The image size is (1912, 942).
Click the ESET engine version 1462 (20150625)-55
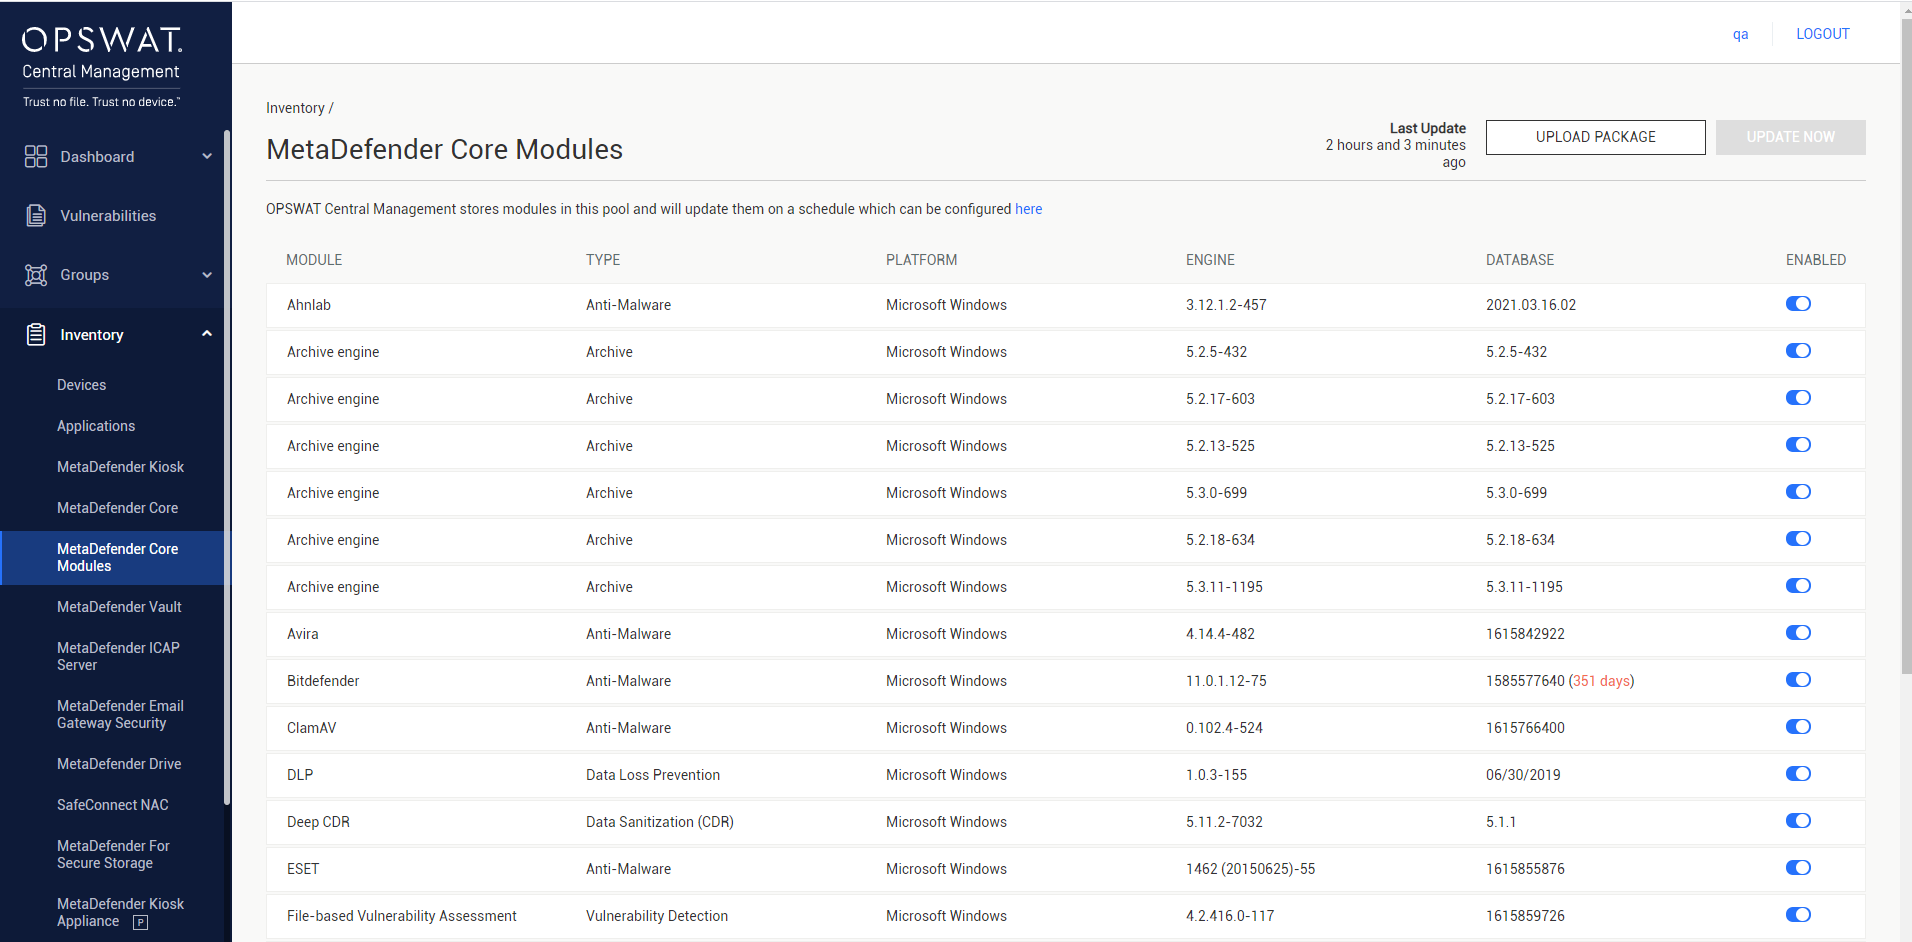coord(1250,869)
